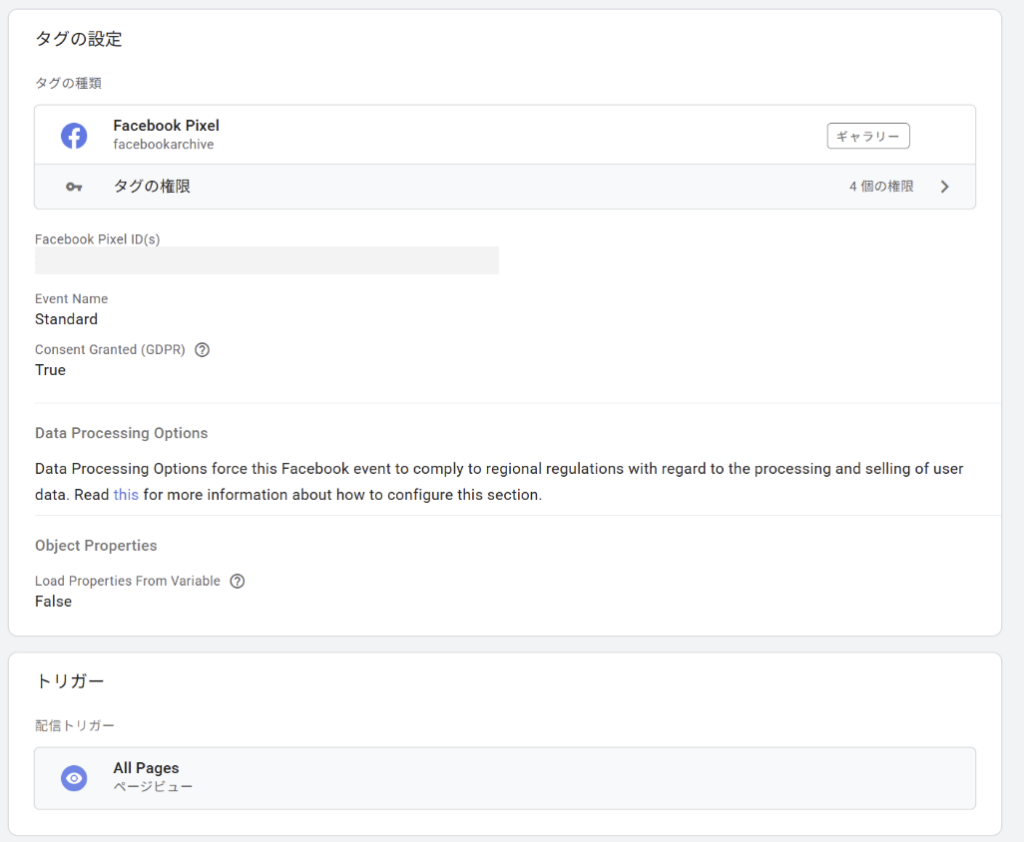Click the All Pages trigger eye icon

click(x=74, y=778)
